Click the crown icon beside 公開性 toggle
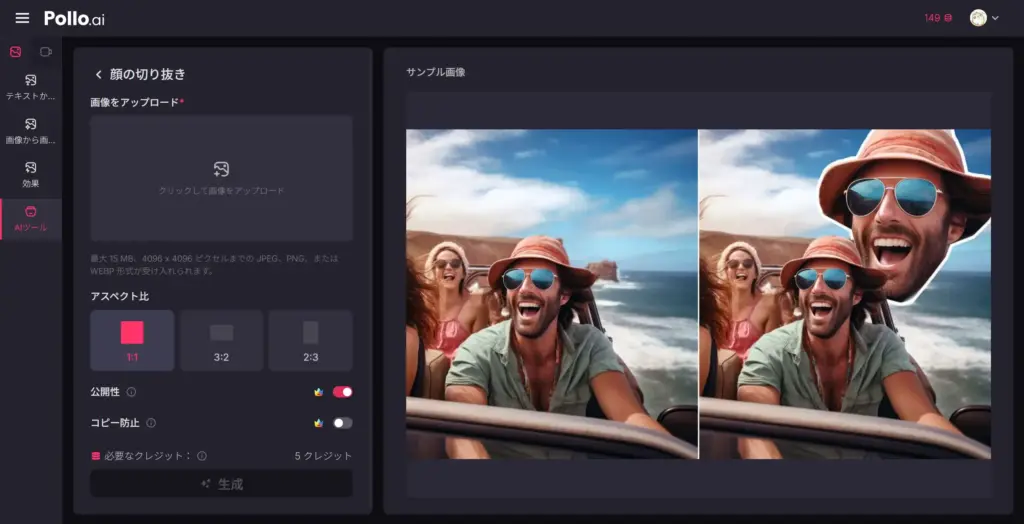This screenshot has height=524, width=1024. coord(318,392)
